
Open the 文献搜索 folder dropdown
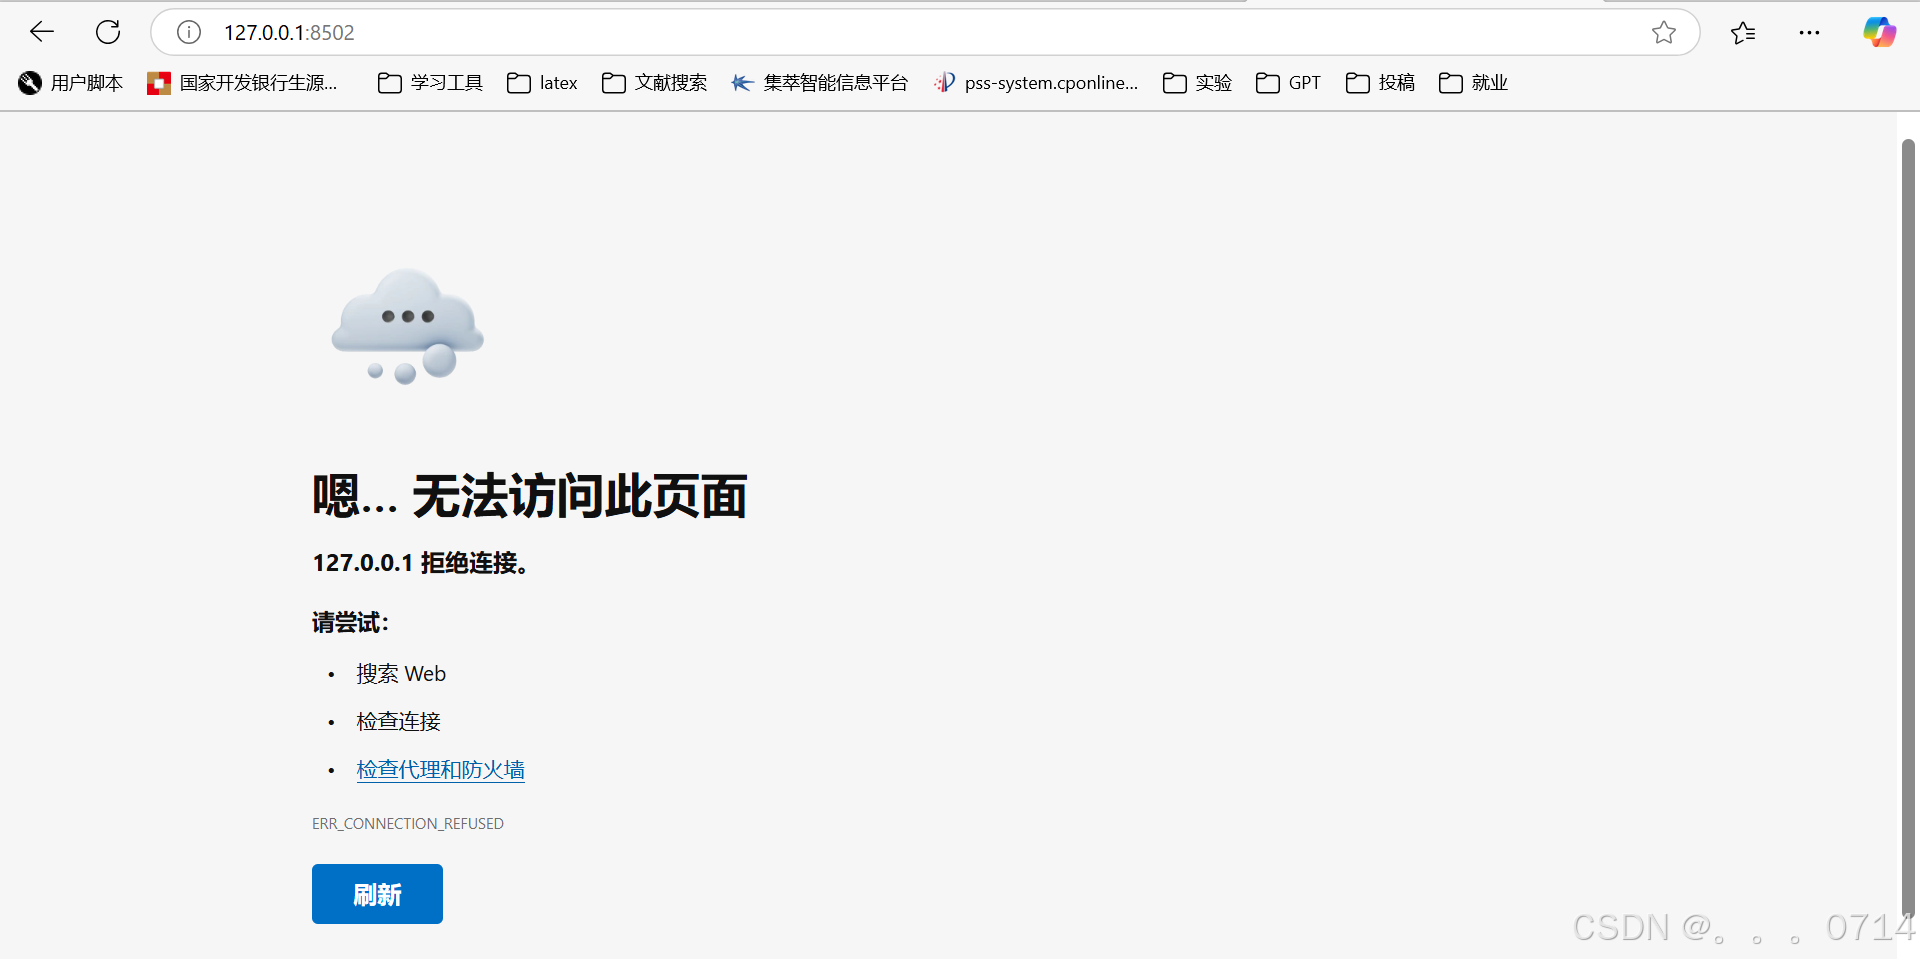[653, 83]
